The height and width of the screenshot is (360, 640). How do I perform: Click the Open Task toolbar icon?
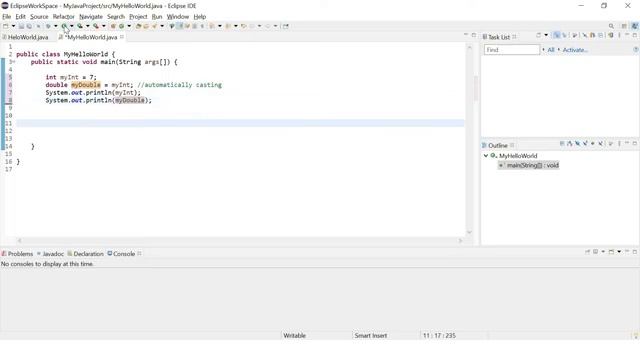click(x=146, y=26)
